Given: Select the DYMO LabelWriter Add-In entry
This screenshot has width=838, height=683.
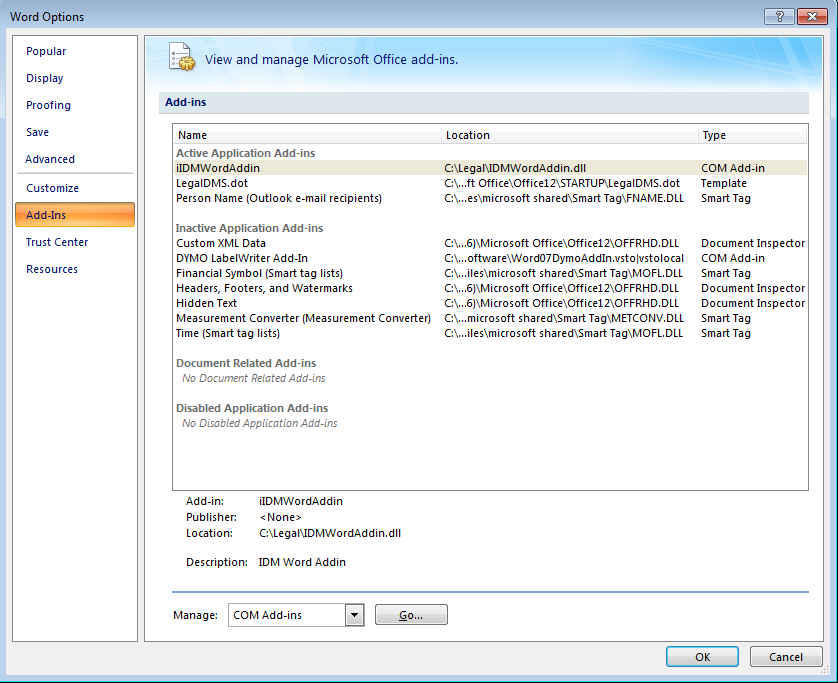Looking at the screenshot, I should click(x=242, y=258).
